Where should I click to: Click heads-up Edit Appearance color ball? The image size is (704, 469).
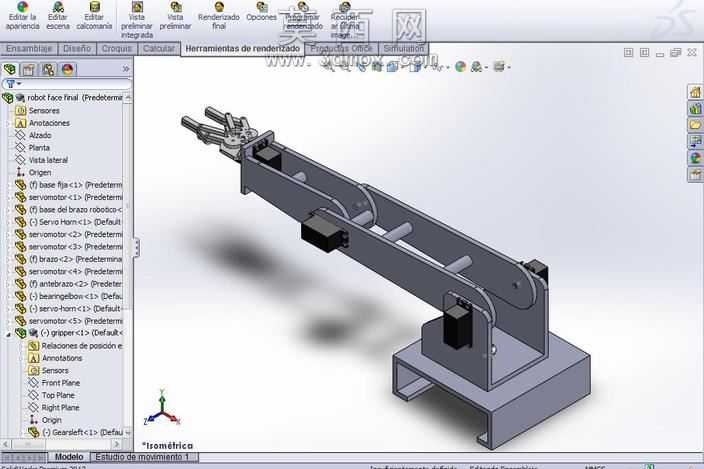460,67
